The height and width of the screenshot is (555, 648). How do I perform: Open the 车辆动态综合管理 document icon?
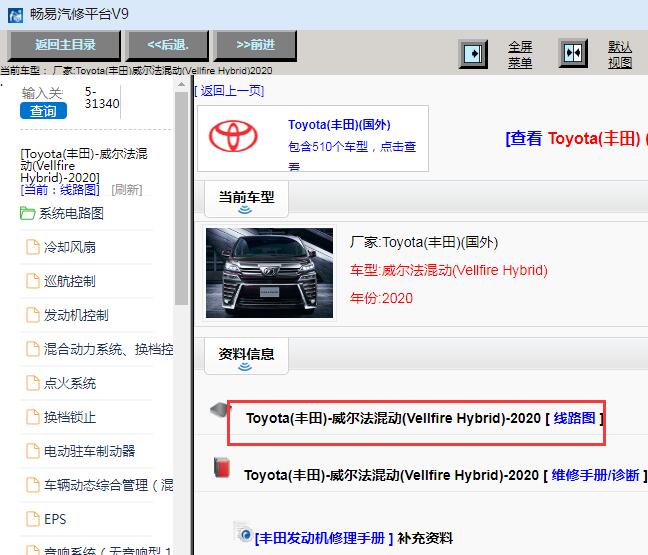33,485
